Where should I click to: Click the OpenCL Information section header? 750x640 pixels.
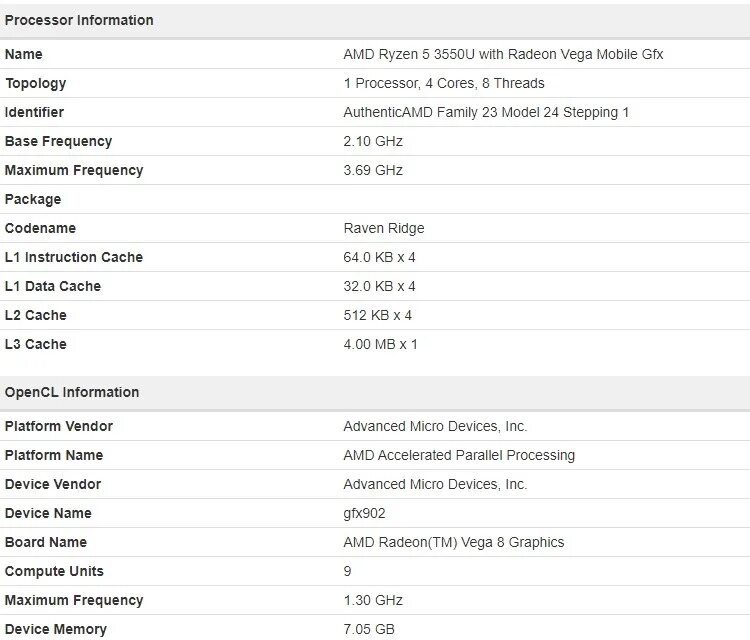click(x=72, y=392)
